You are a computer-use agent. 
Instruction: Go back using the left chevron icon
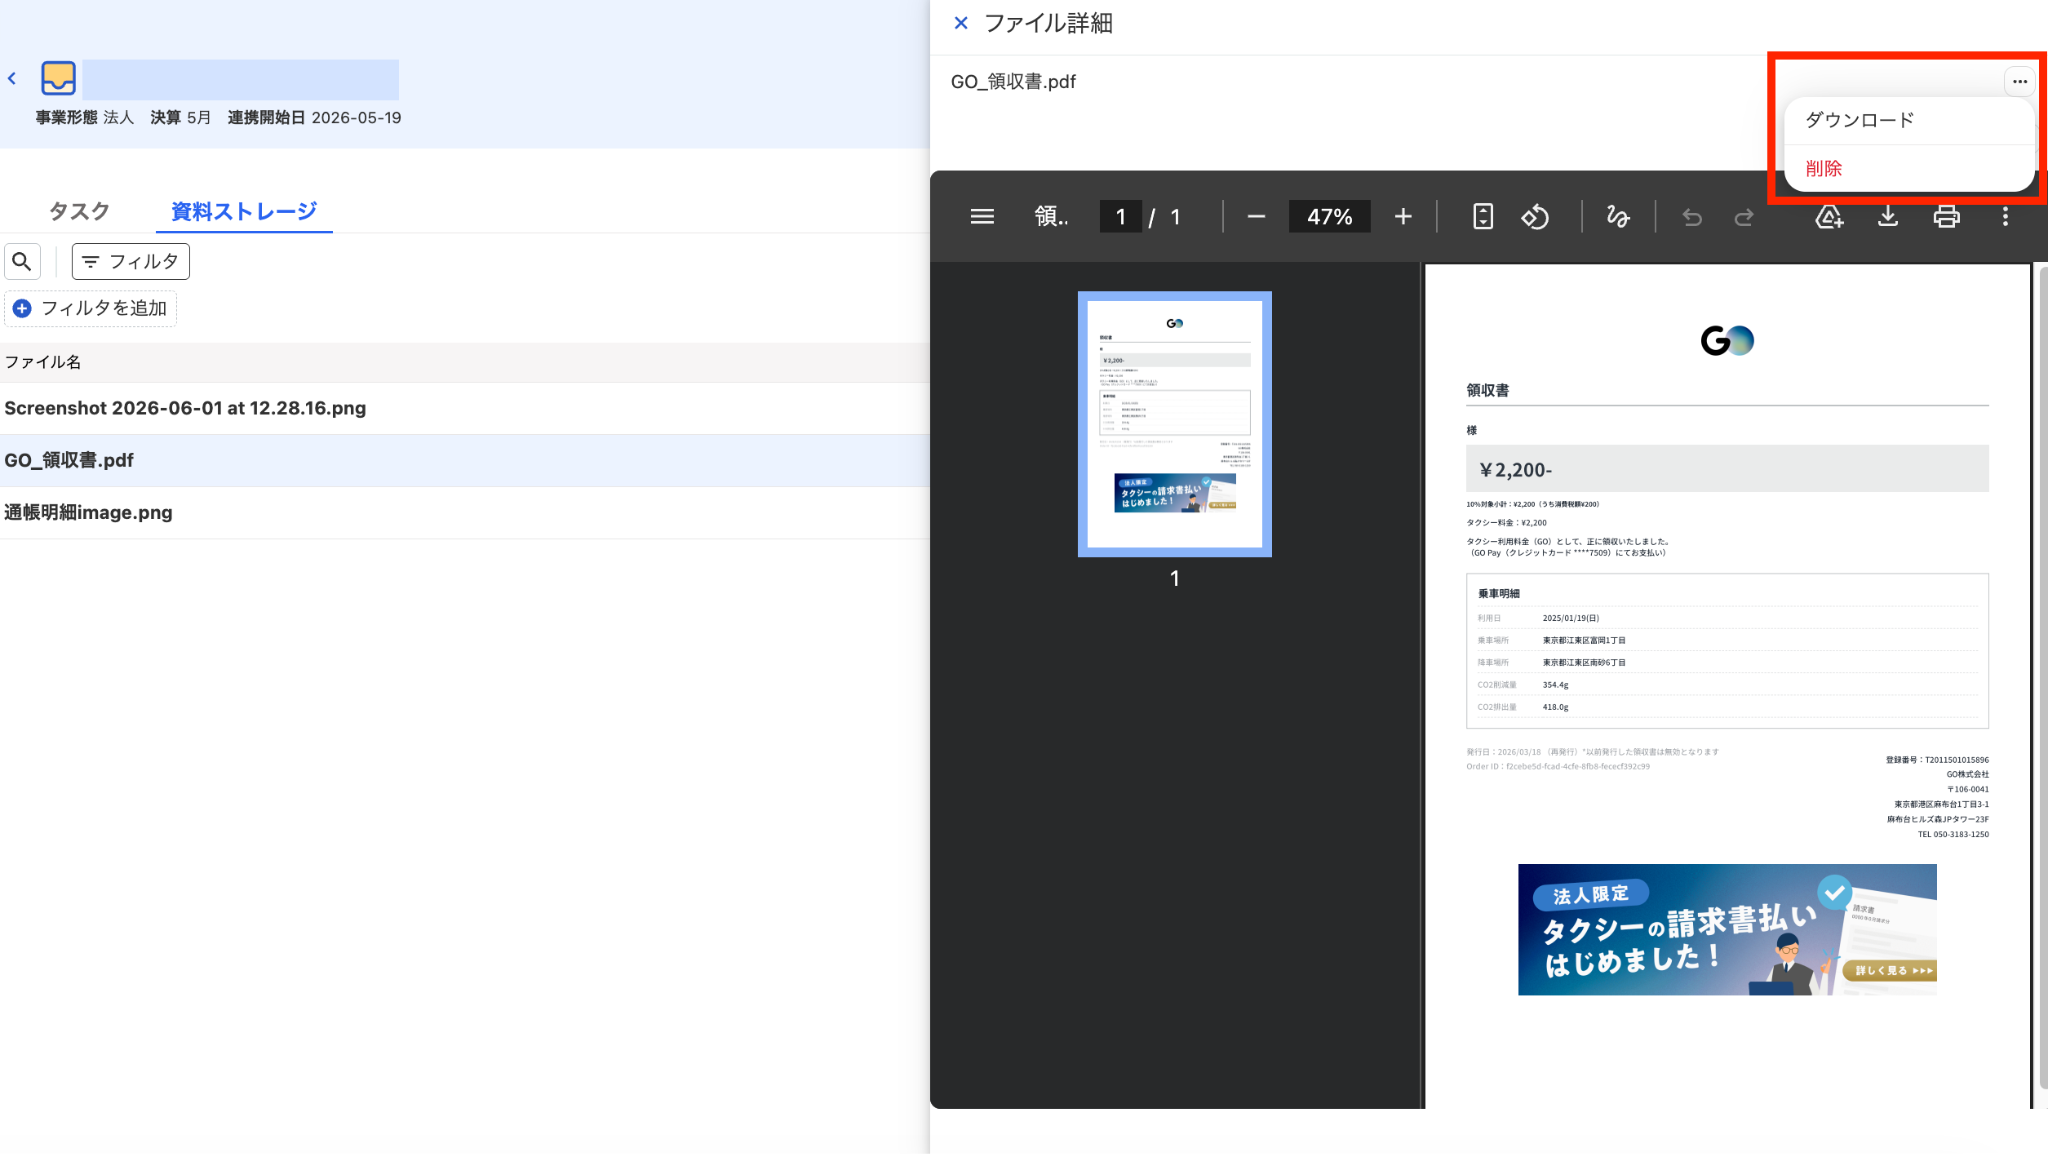pyautogui.click(x=12, y=79)
